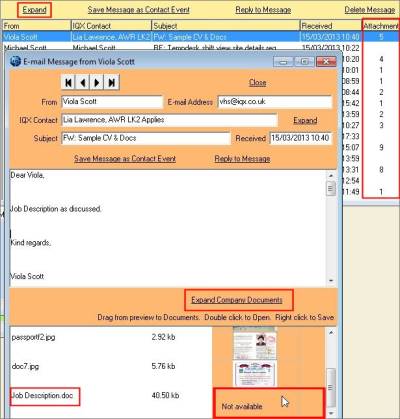
Task: Click message body scrollbar up arrow
Action: pyautogui.click(x=331, y=175)
